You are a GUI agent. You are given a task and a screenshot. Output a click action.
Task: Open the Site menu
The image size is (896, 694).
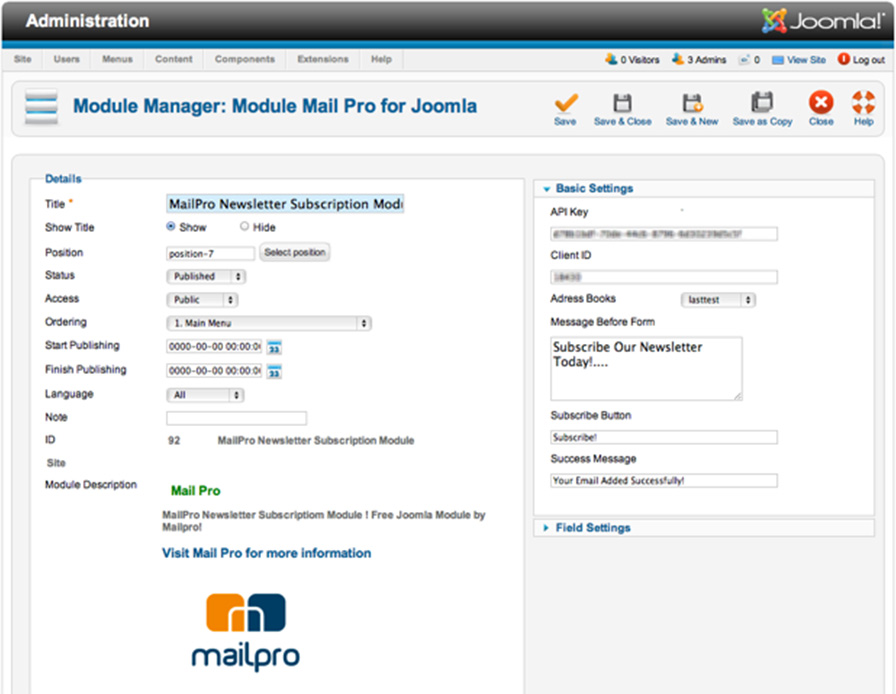tap(23, 59)
